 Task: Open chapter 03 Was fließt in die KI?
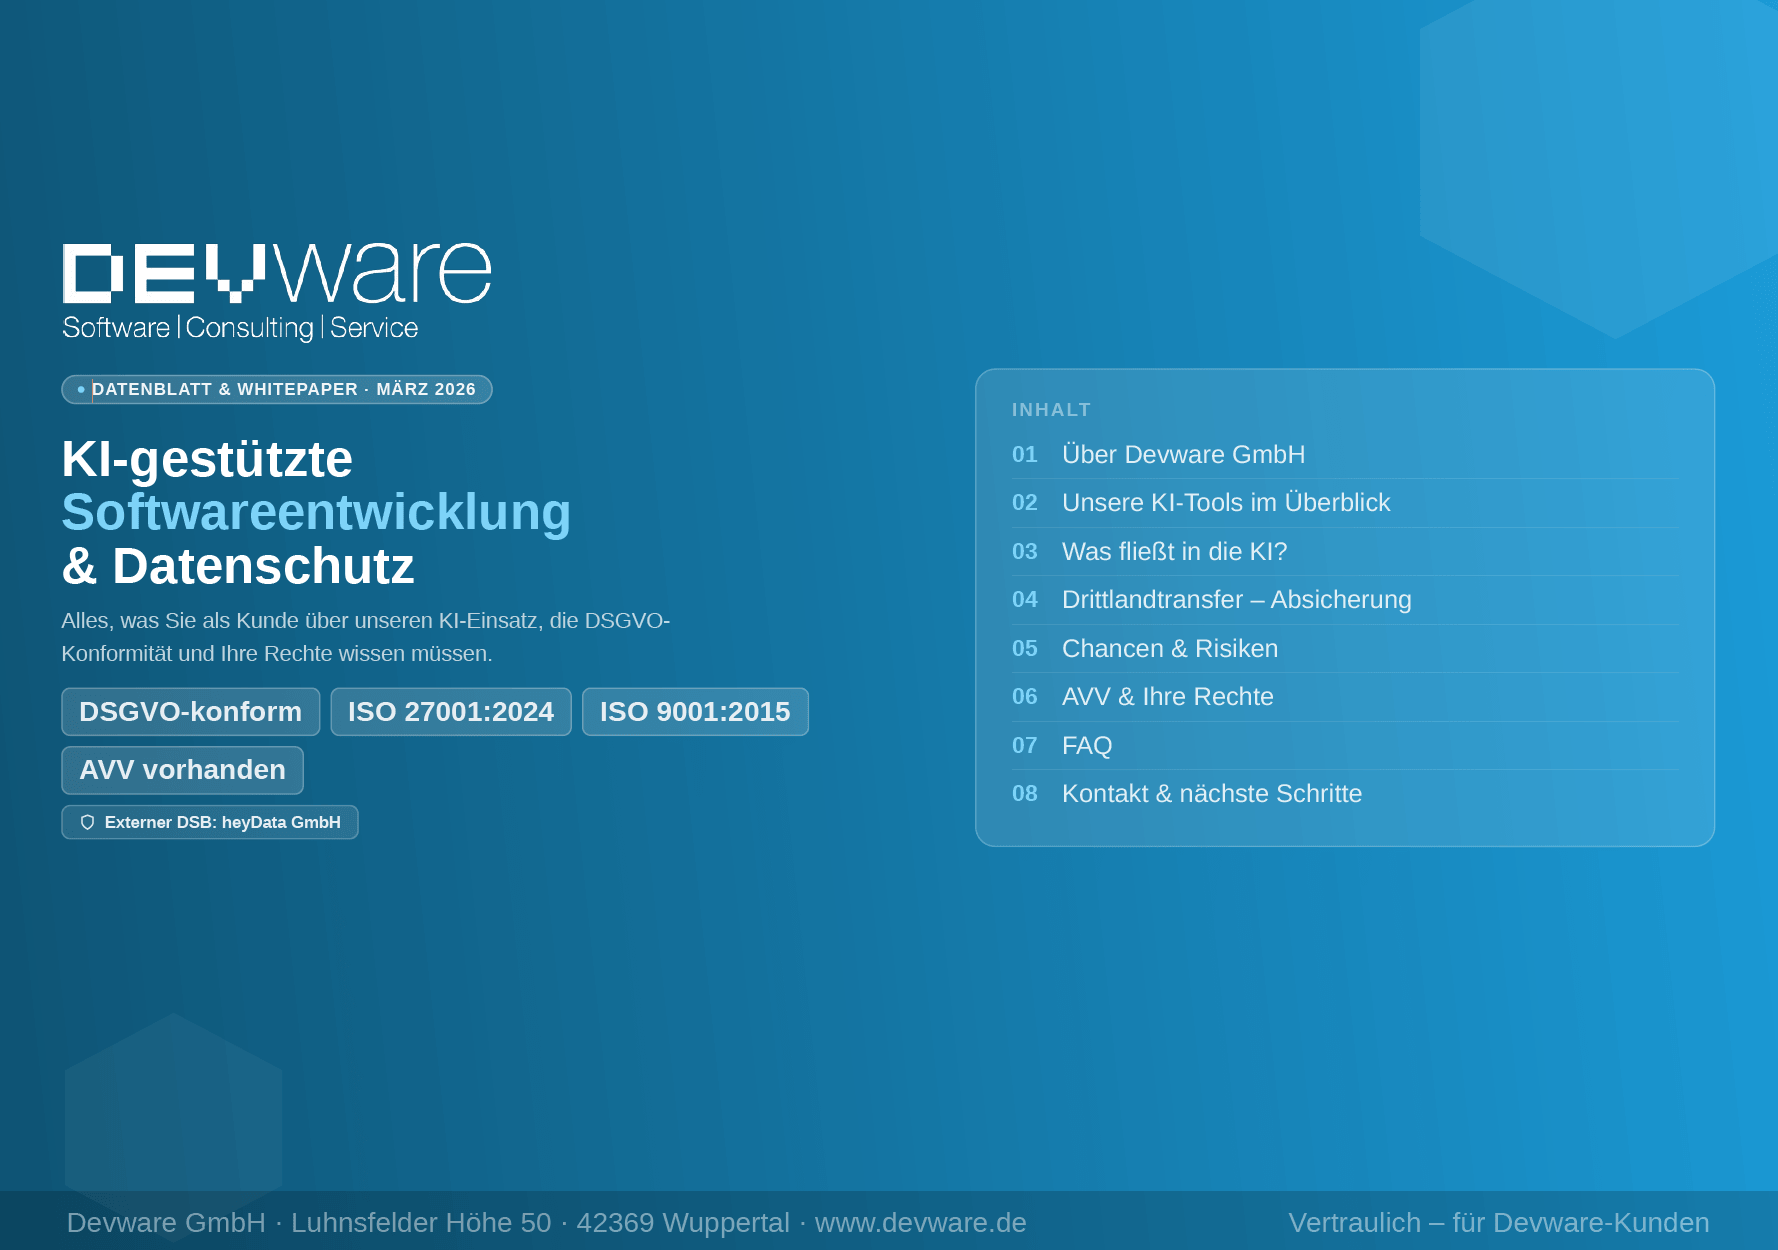tap(1175, 551)
